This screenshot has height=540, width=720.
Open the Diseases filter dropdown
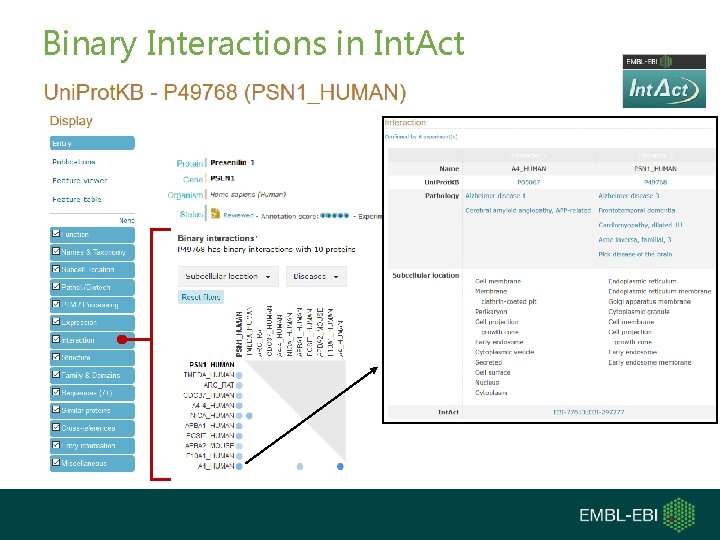[316, 276]
